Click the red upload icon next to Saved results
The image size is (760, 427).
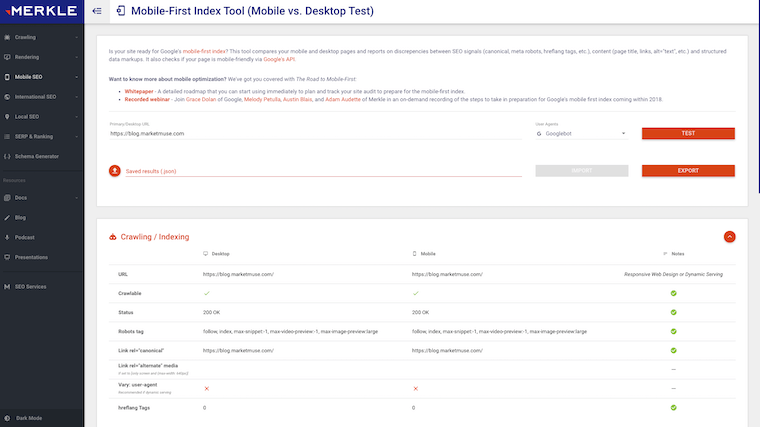tap(114, 171)
